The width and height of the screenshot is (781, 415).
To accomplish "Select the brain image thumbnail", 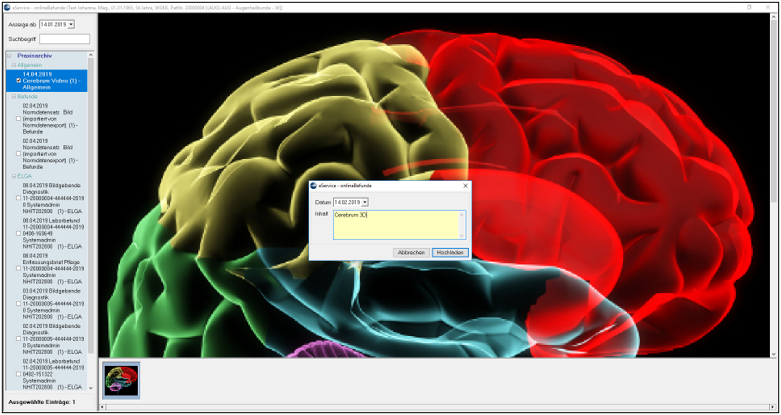I will click(122, 381).
